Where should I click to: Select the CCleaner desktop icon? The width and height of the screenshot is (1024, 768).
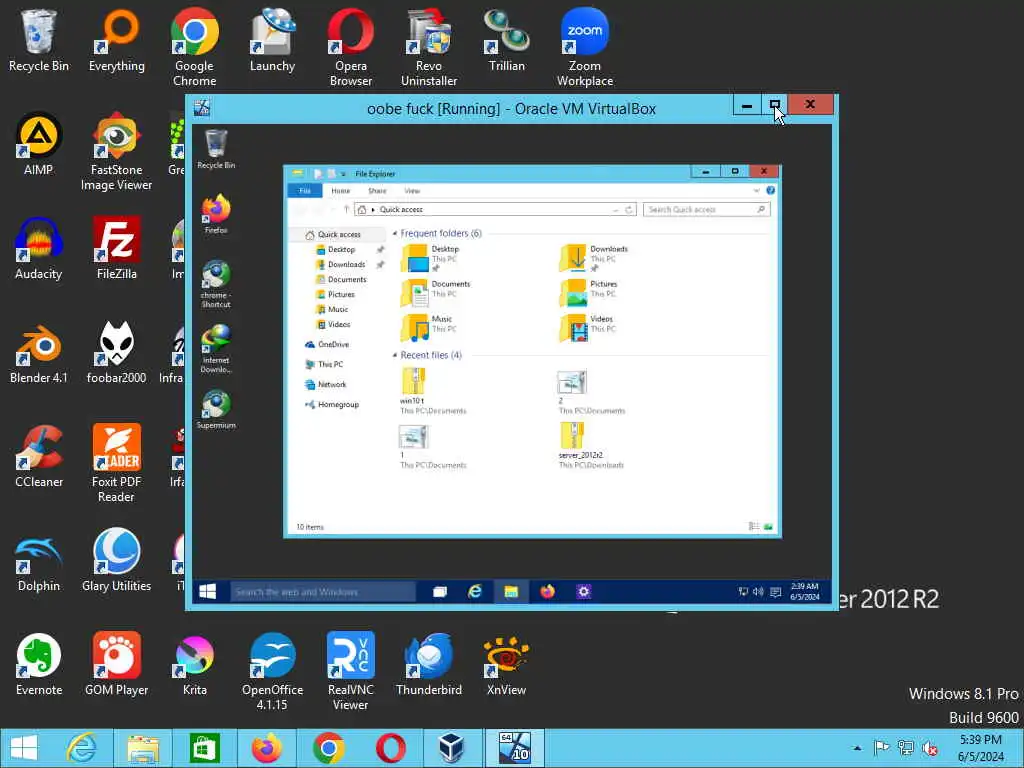39,457
